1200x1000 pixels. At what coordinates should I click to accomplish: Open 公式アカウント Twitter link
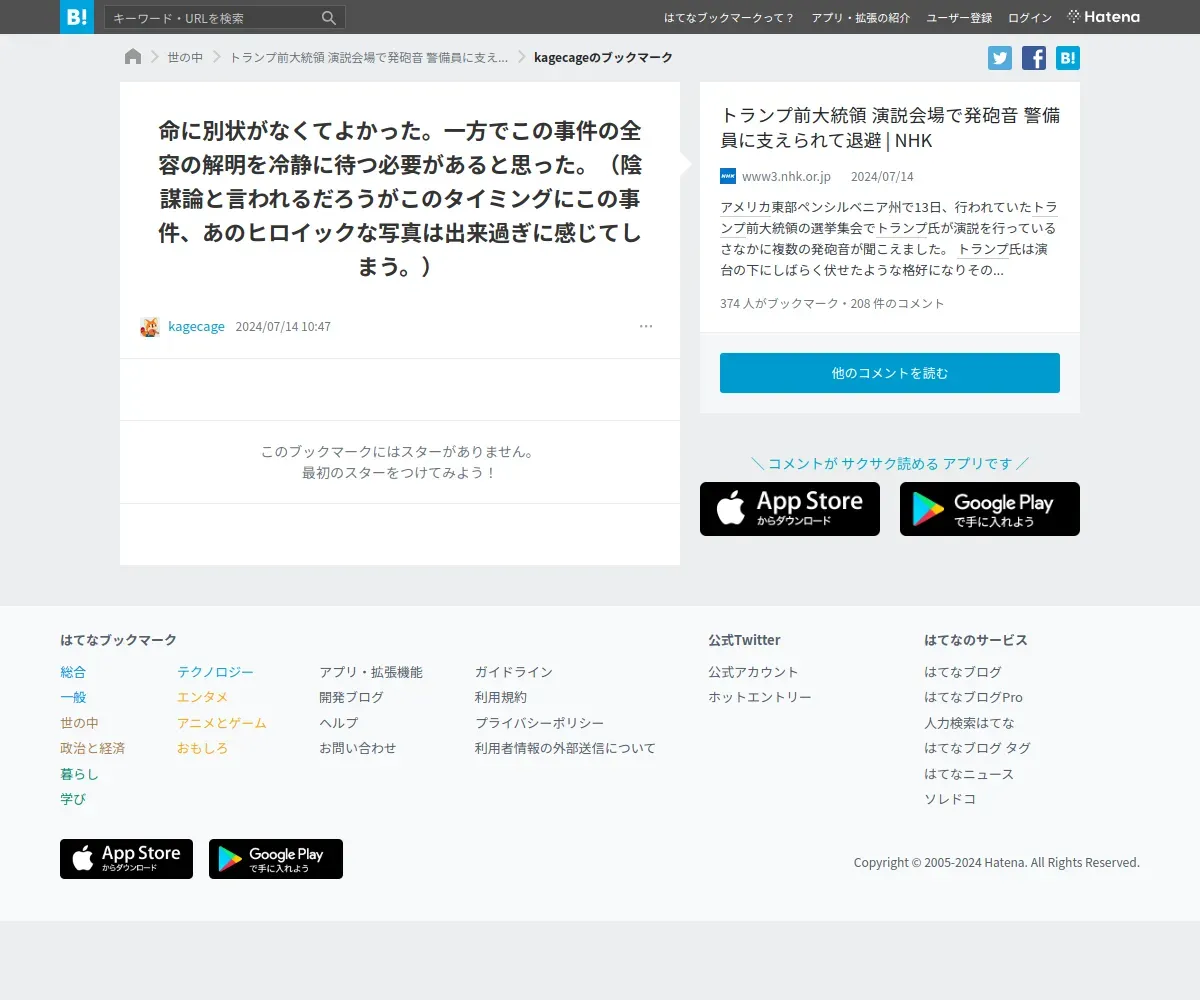click(x=753, y=672)
